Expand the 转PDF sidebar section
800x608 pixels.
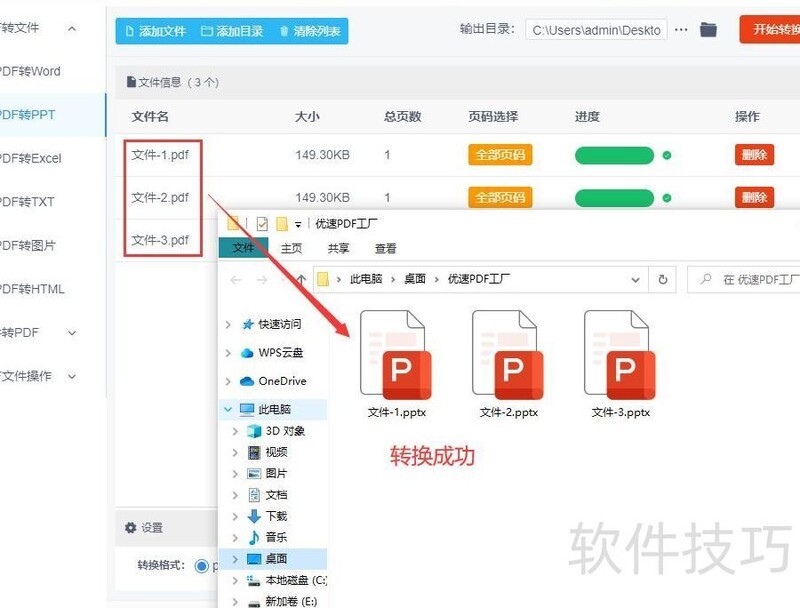coord(71,332)
